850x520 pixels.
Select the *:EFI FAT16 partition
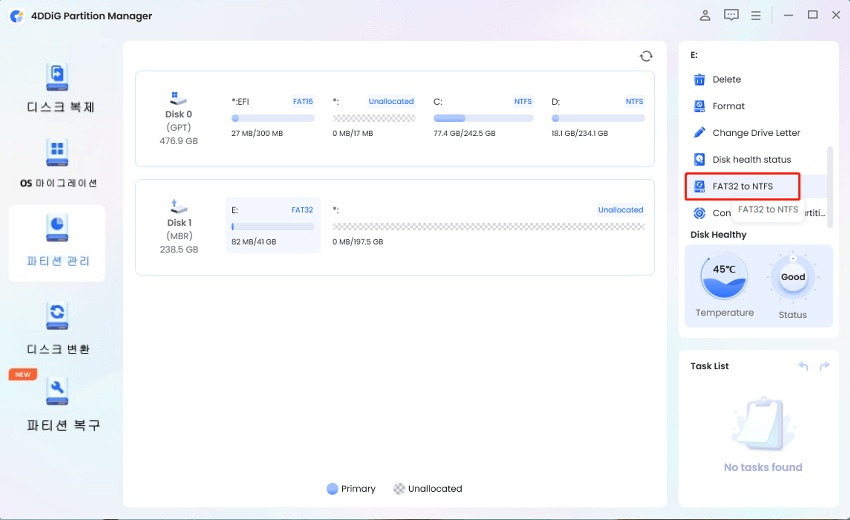coord(273,117)
